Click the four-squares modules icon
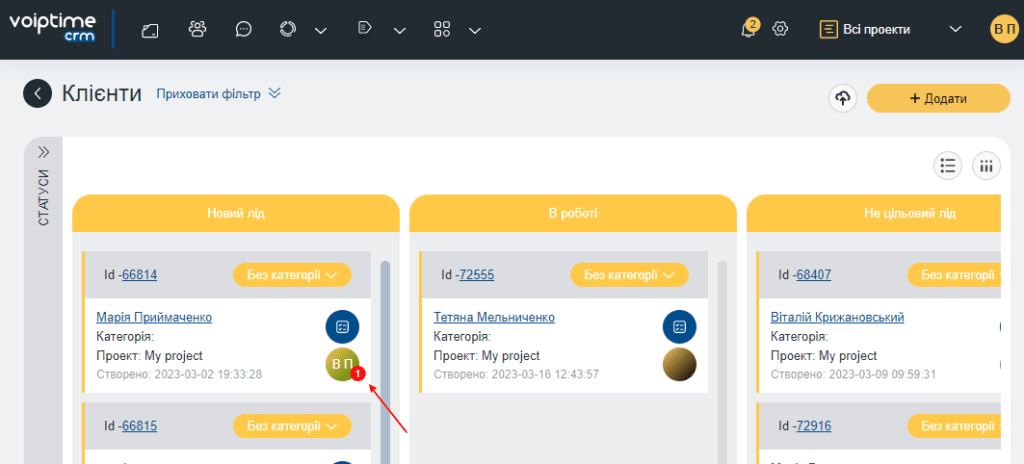Viewport: 1024px width, 464px height. point(442,29)
